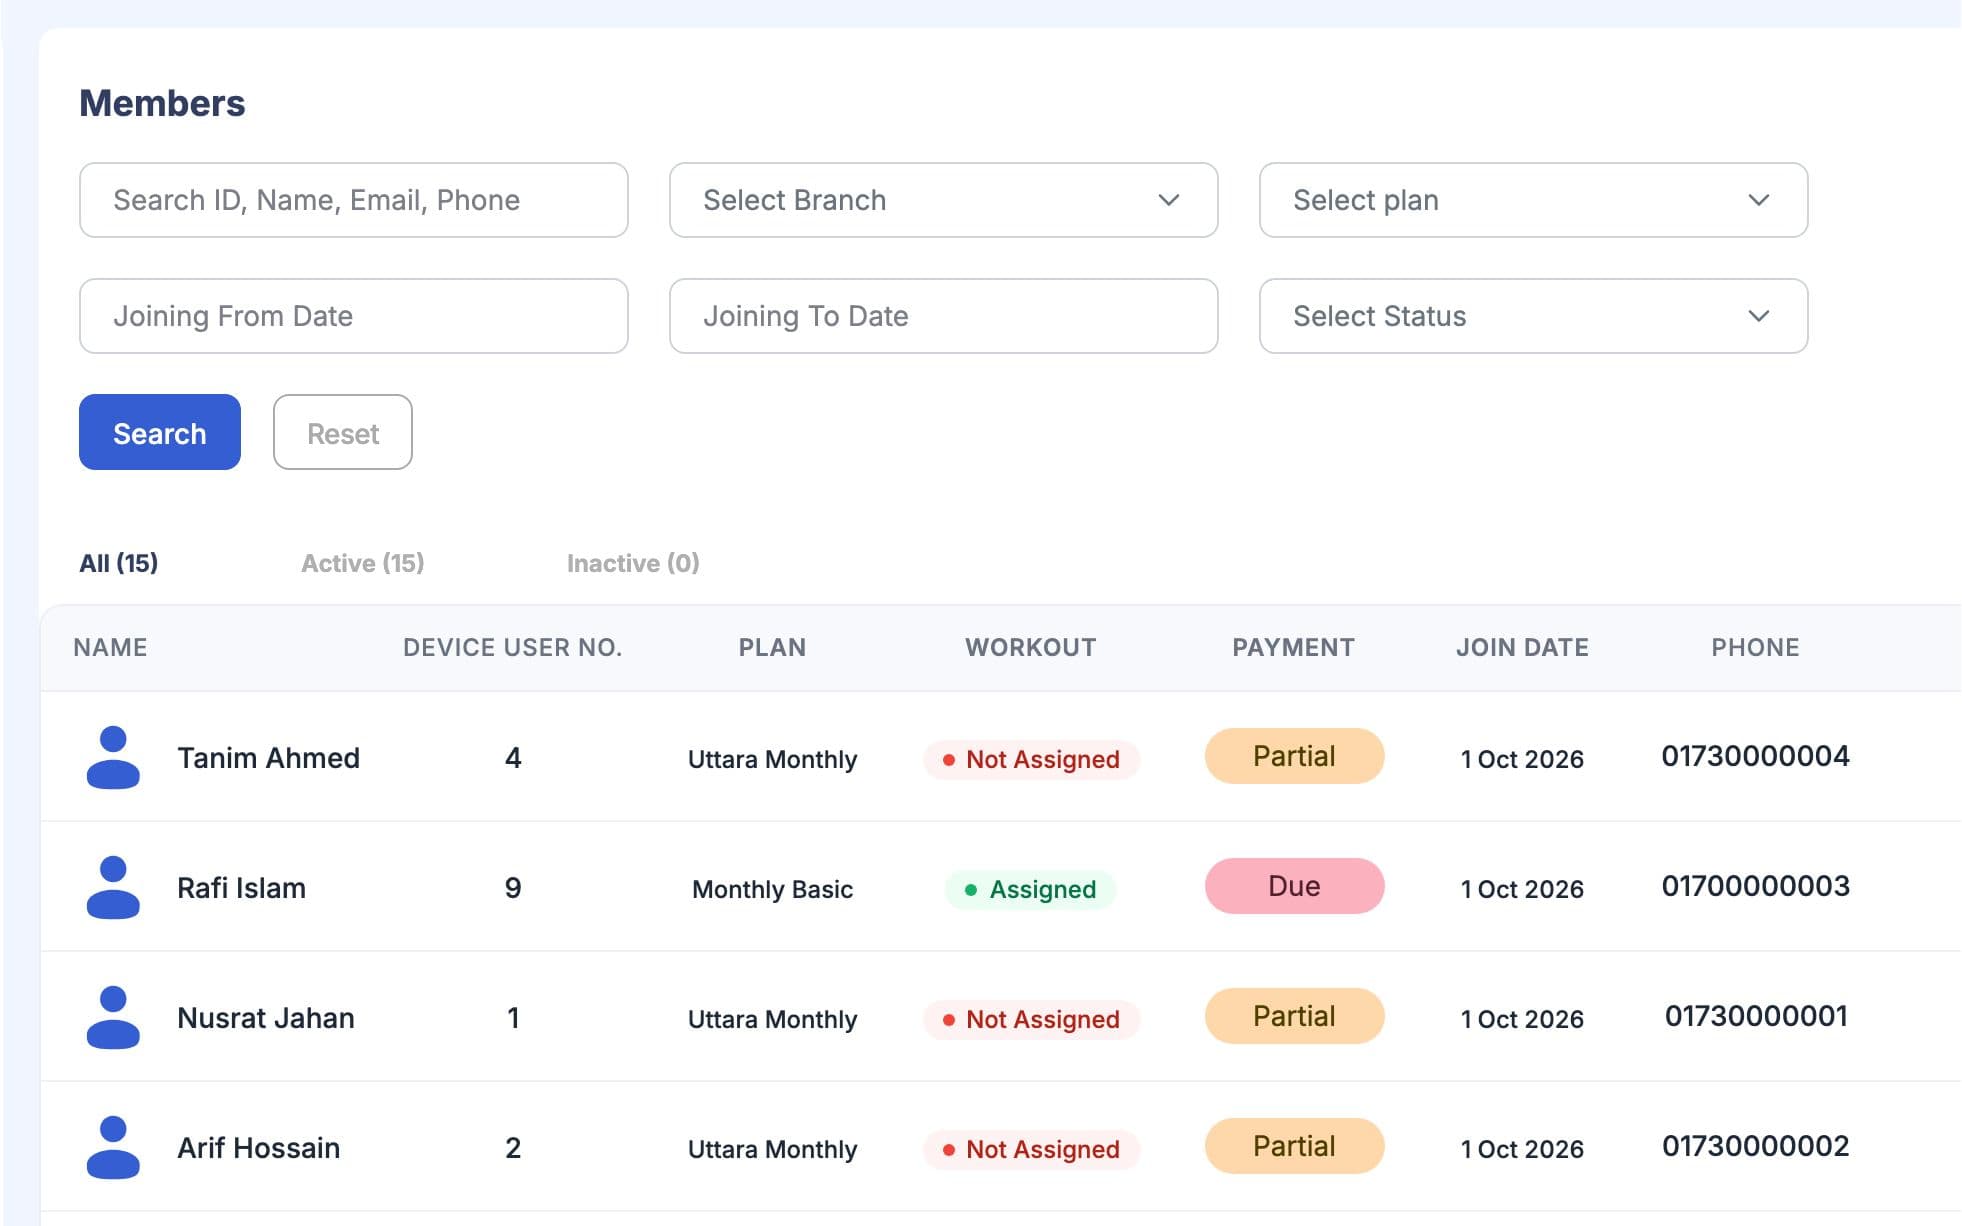
Task: Open the Select Branch dropdown
Action: click(943, 200)
